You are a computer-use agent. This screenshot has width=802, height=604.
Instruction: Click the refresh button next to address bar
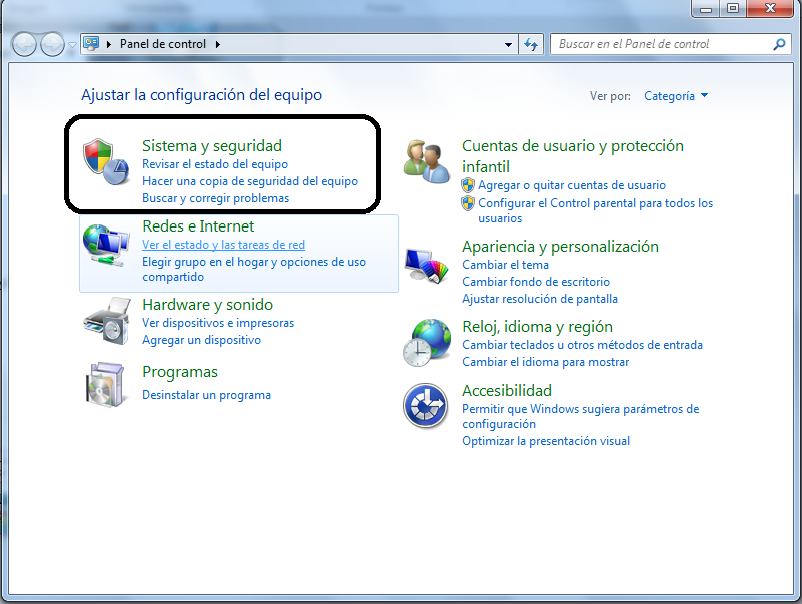pyautogui.click(x=531, y=44)
